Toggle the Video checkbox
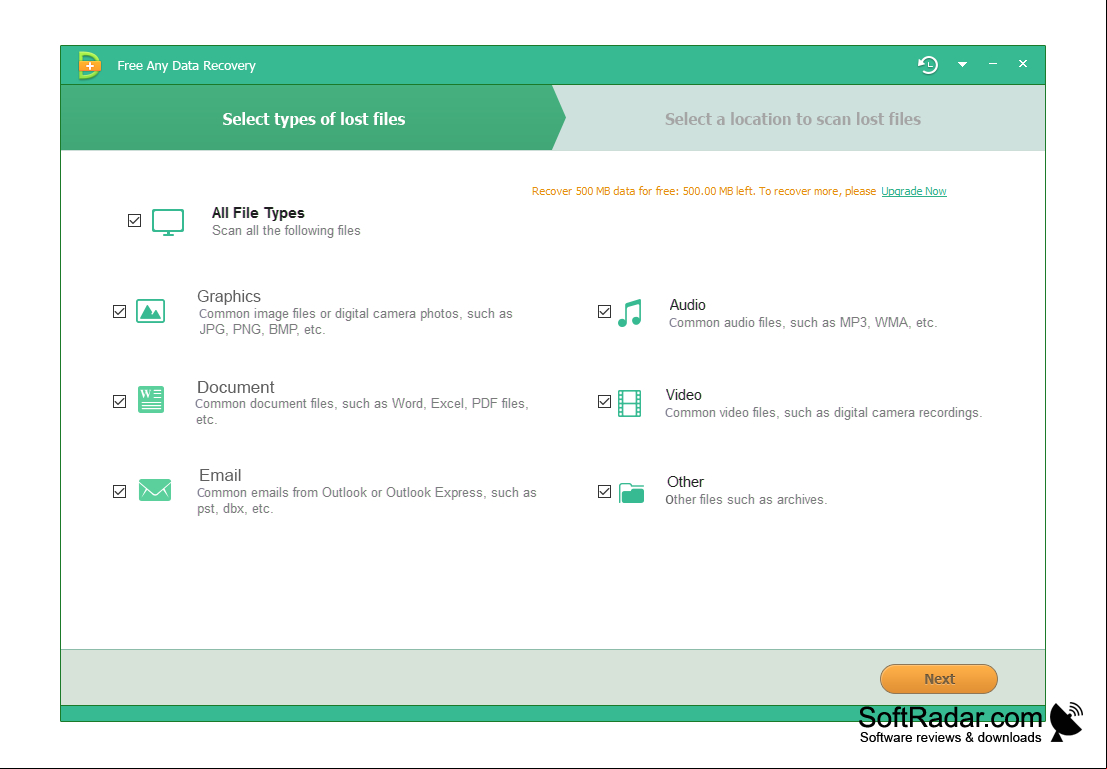The width and height of the screenshot is (1107, 769). 604,401
